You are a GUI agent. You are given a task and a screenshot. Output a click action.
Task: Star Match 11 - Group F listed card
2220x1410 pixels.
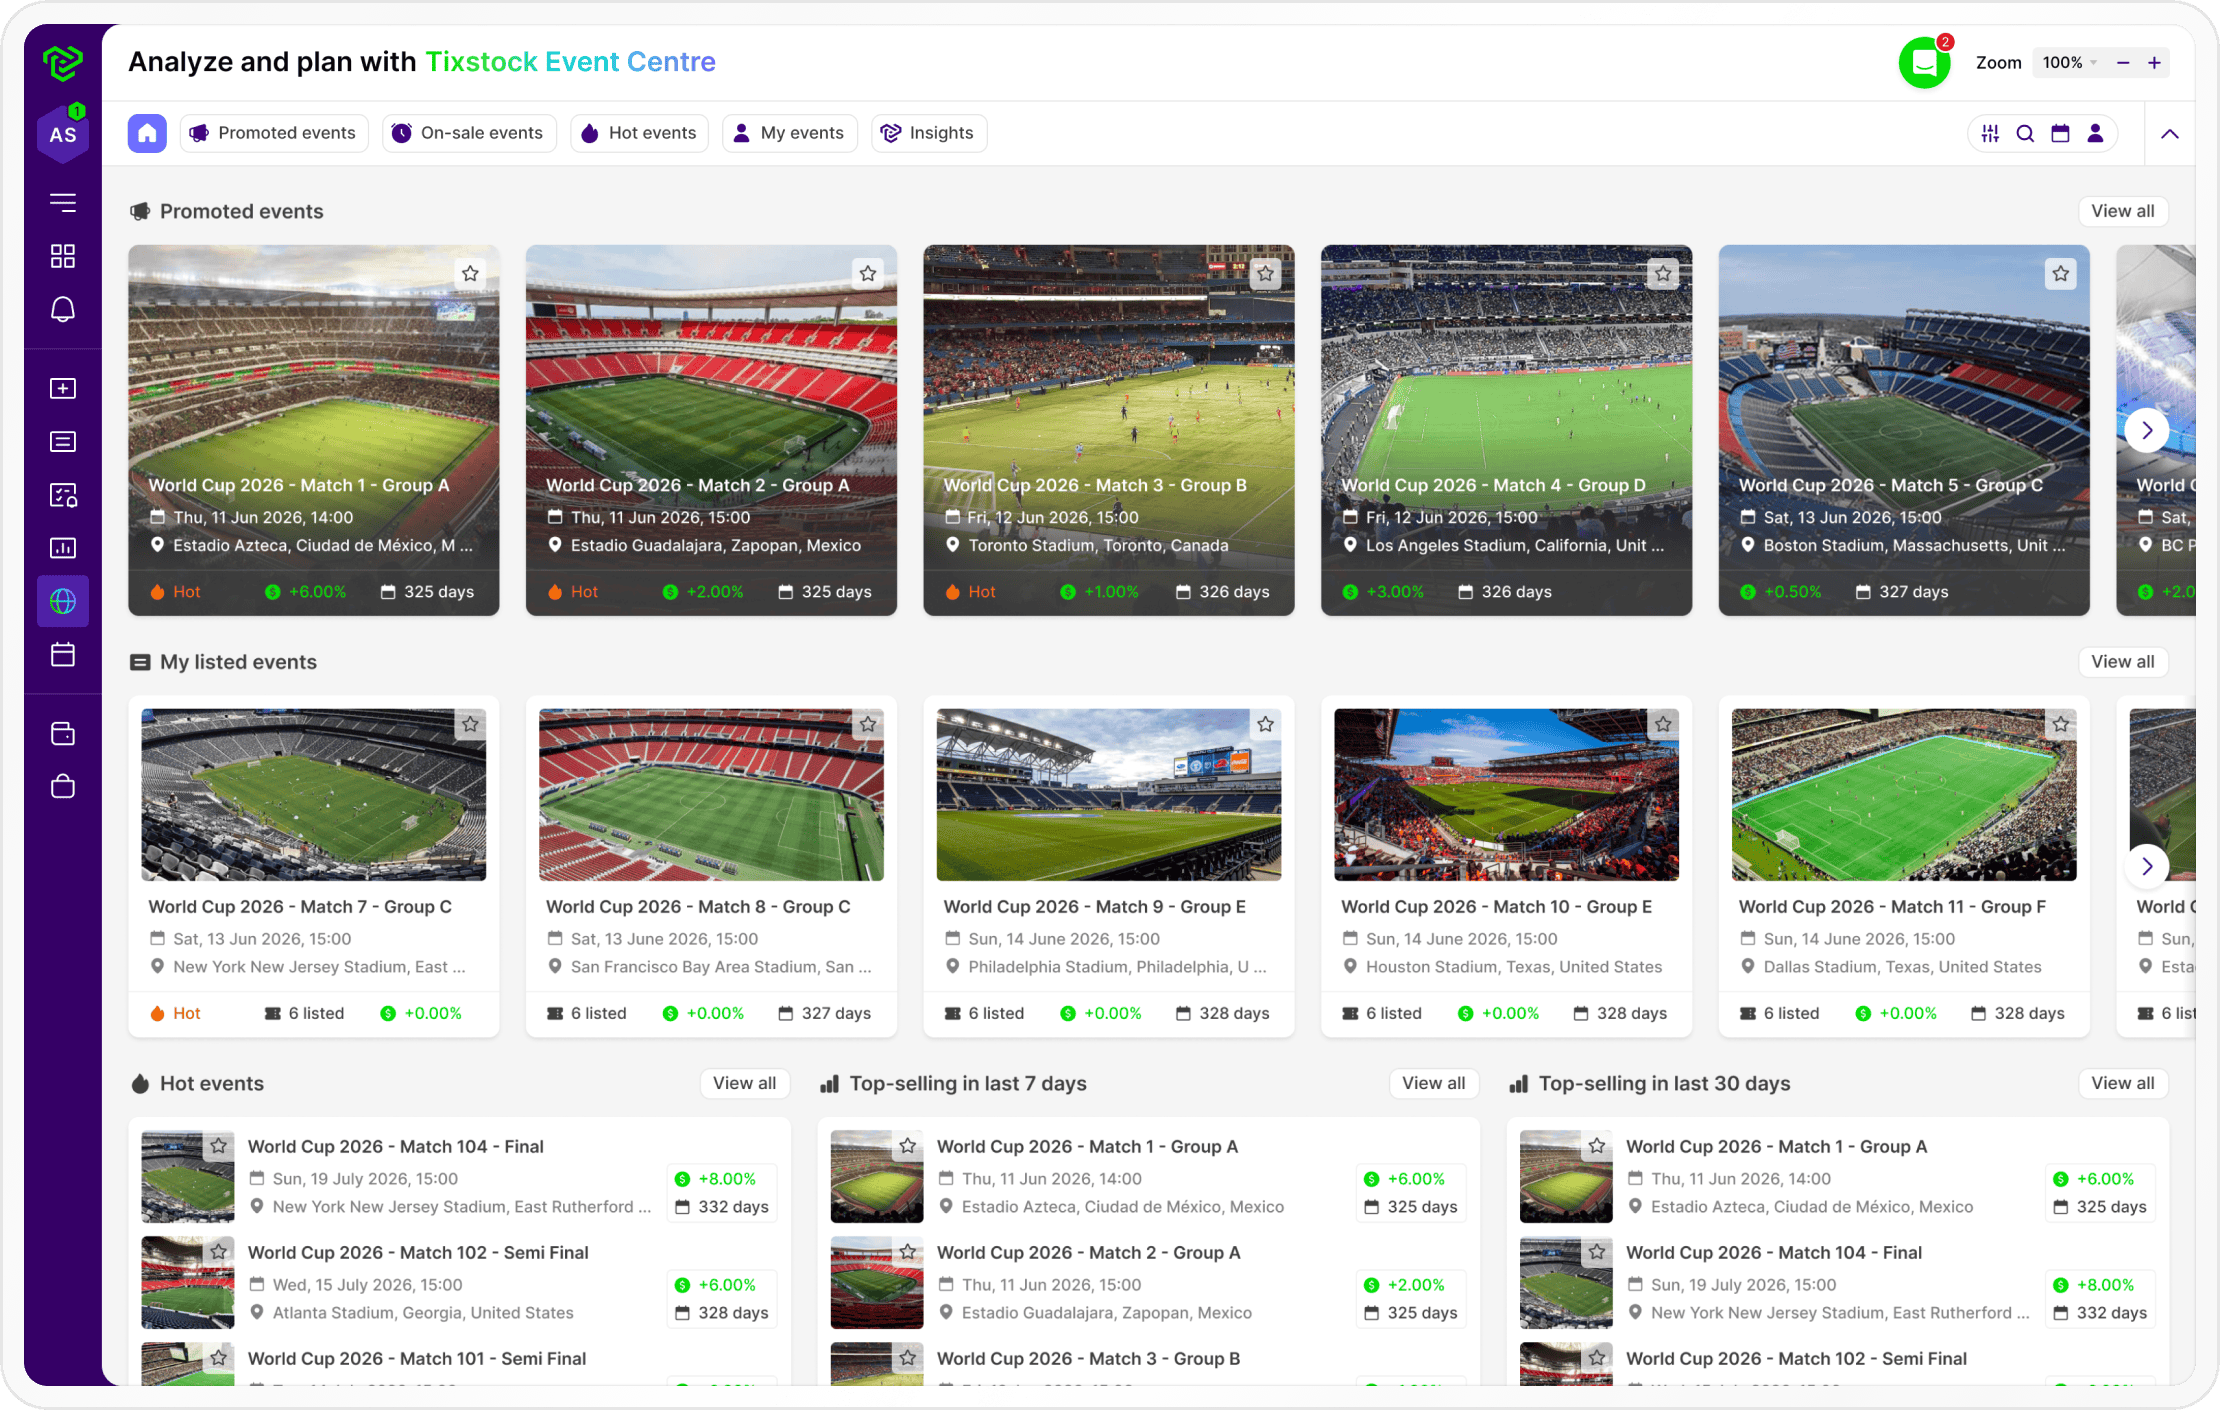[2061, 724]
